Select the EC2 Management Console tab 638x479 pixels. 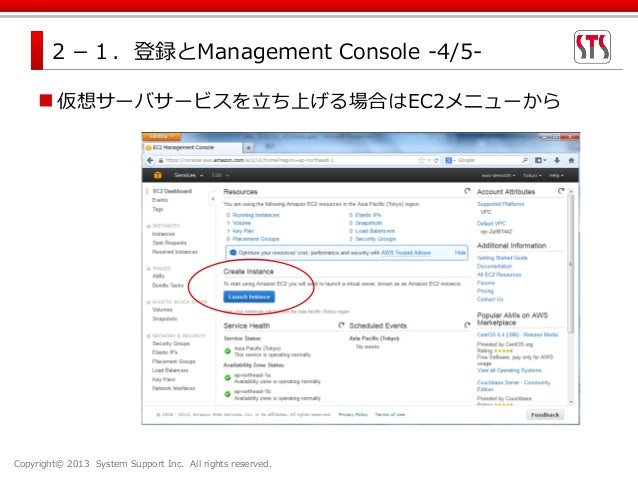192,147
